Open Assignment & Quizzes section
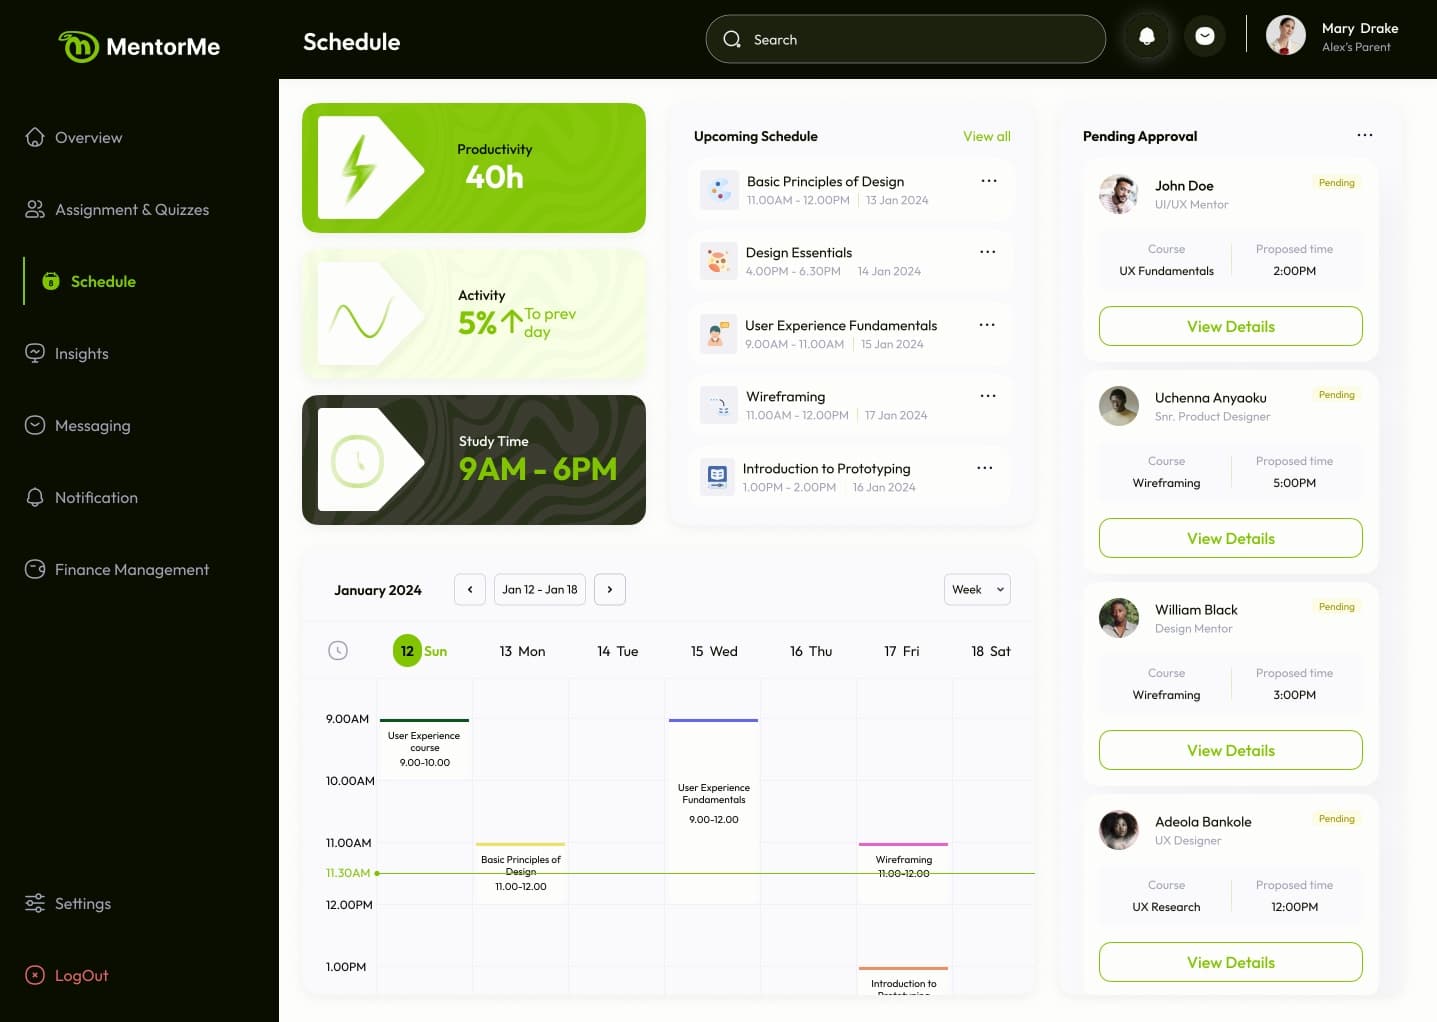The height and width of the screenshot is (1022, 1437). point(117,209)
